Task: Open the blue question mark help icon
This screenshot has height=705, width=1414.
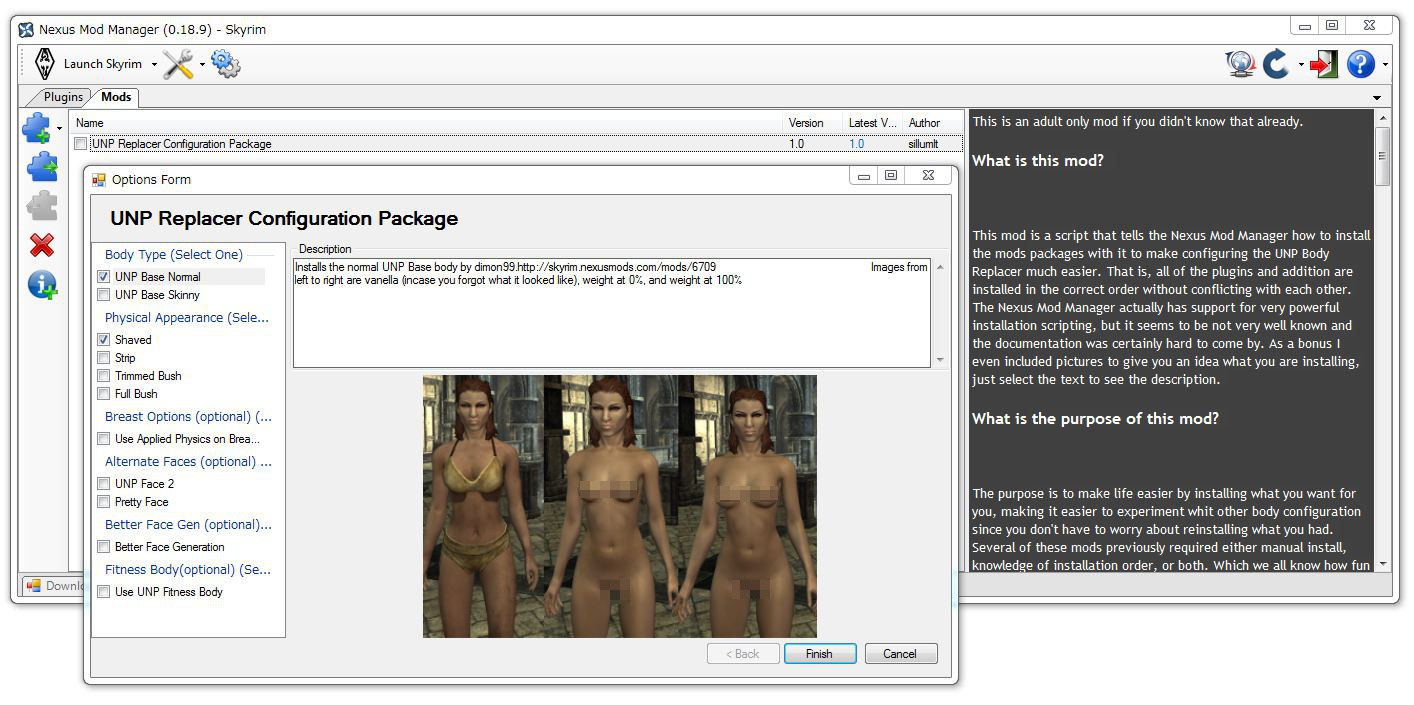Action: [x=1361, y=65]
